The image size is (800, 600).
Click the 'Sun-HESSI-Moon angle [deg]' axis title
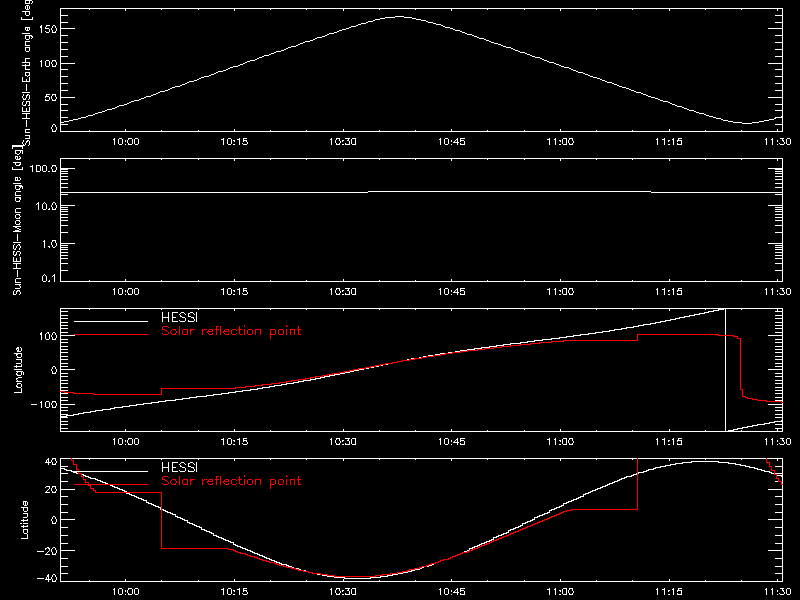pos(17,220)
